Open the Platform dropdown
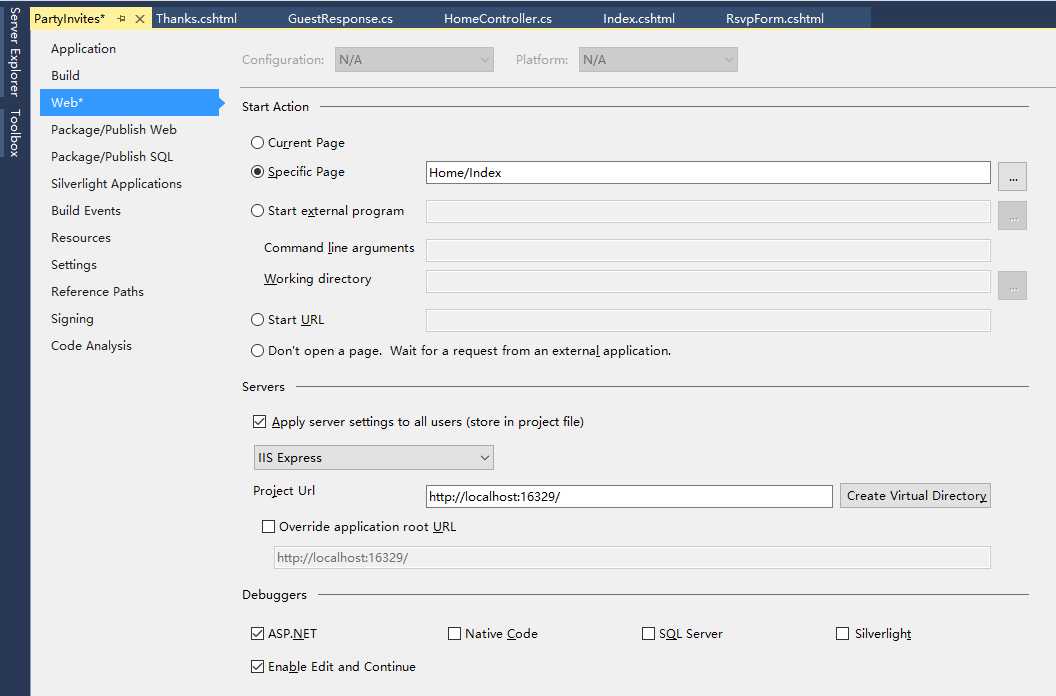Image resolution: width=1056 pixels, height=696 pixels. (658, 59)
